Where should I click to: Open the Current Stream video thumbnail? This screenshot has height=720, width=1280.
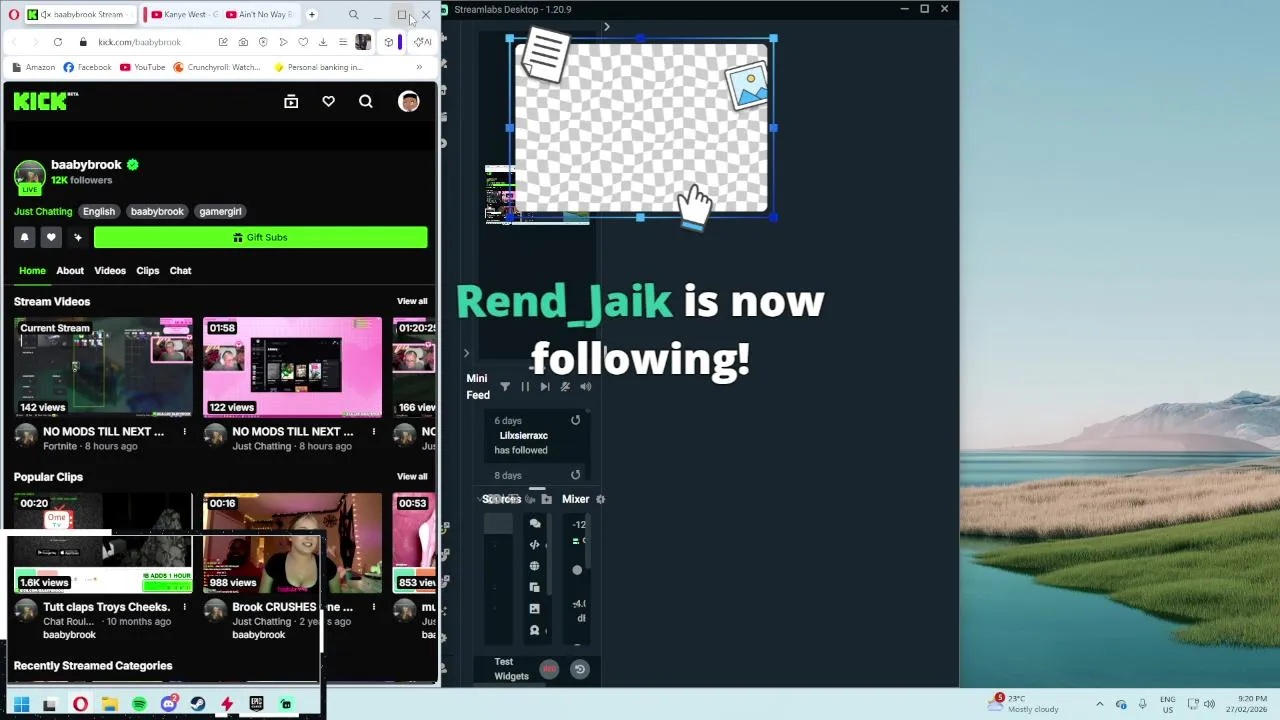pos(103,367)
